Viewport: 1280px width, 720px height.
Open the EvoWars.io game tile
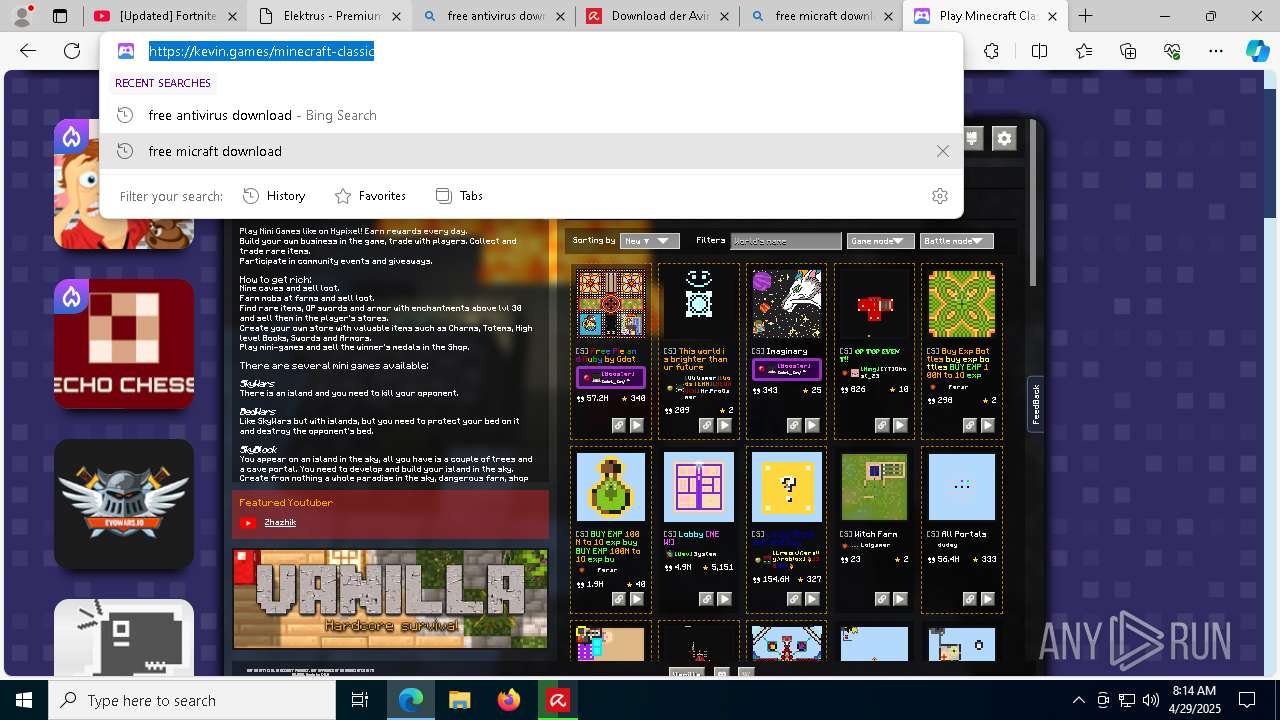[124, 504]
